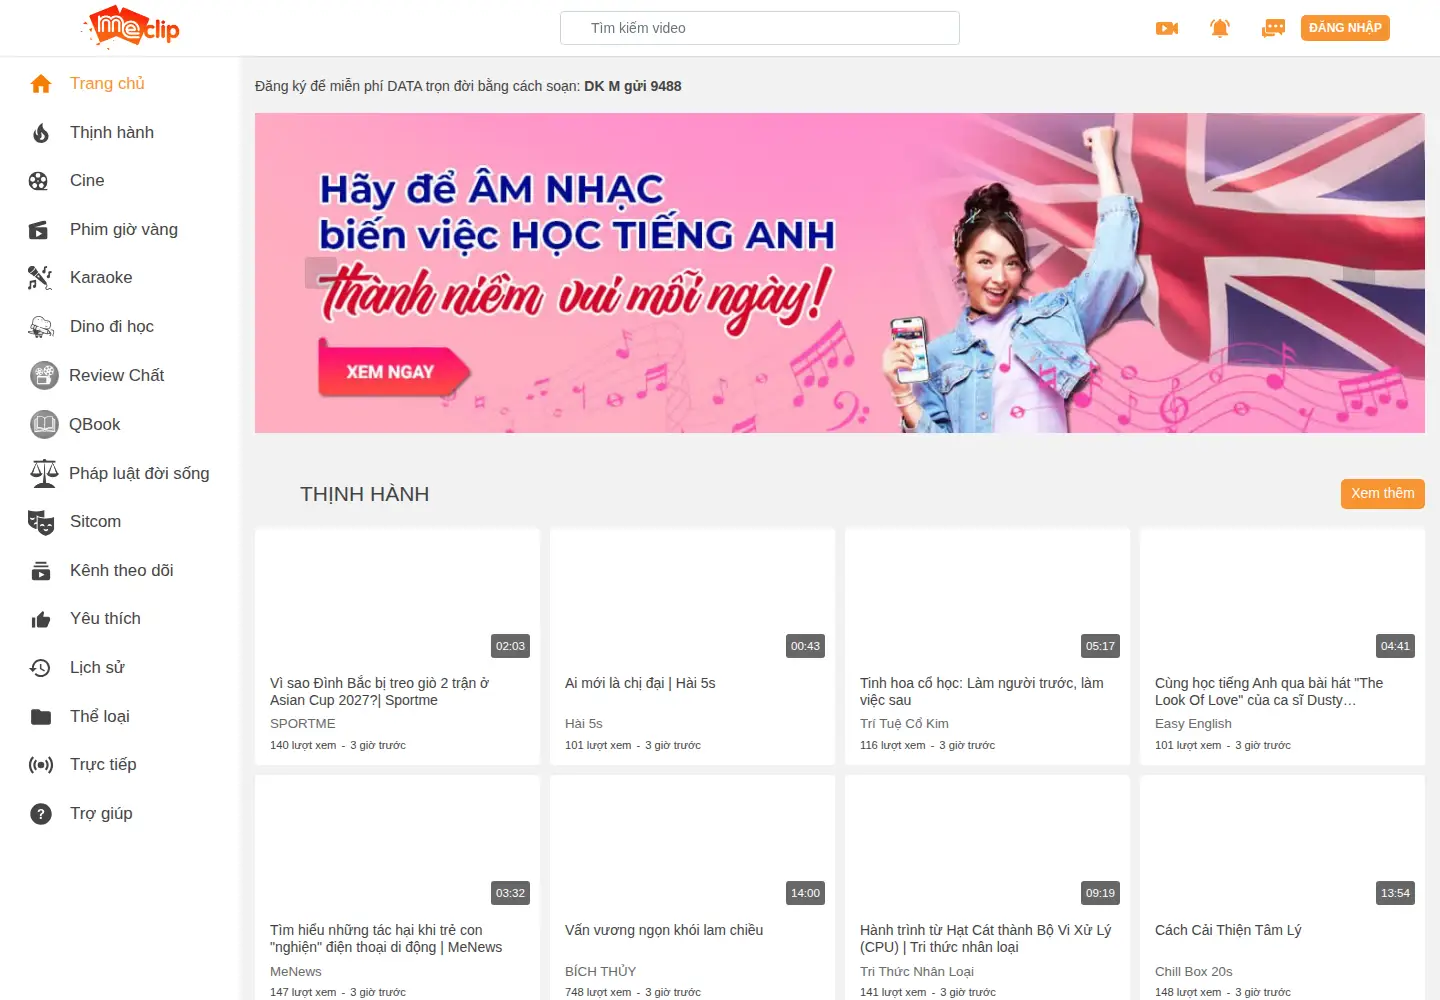The width and height of the screenshot is (1440, 1000).
Task: Click the Cine film reel icon
Action: click(39, 181)
